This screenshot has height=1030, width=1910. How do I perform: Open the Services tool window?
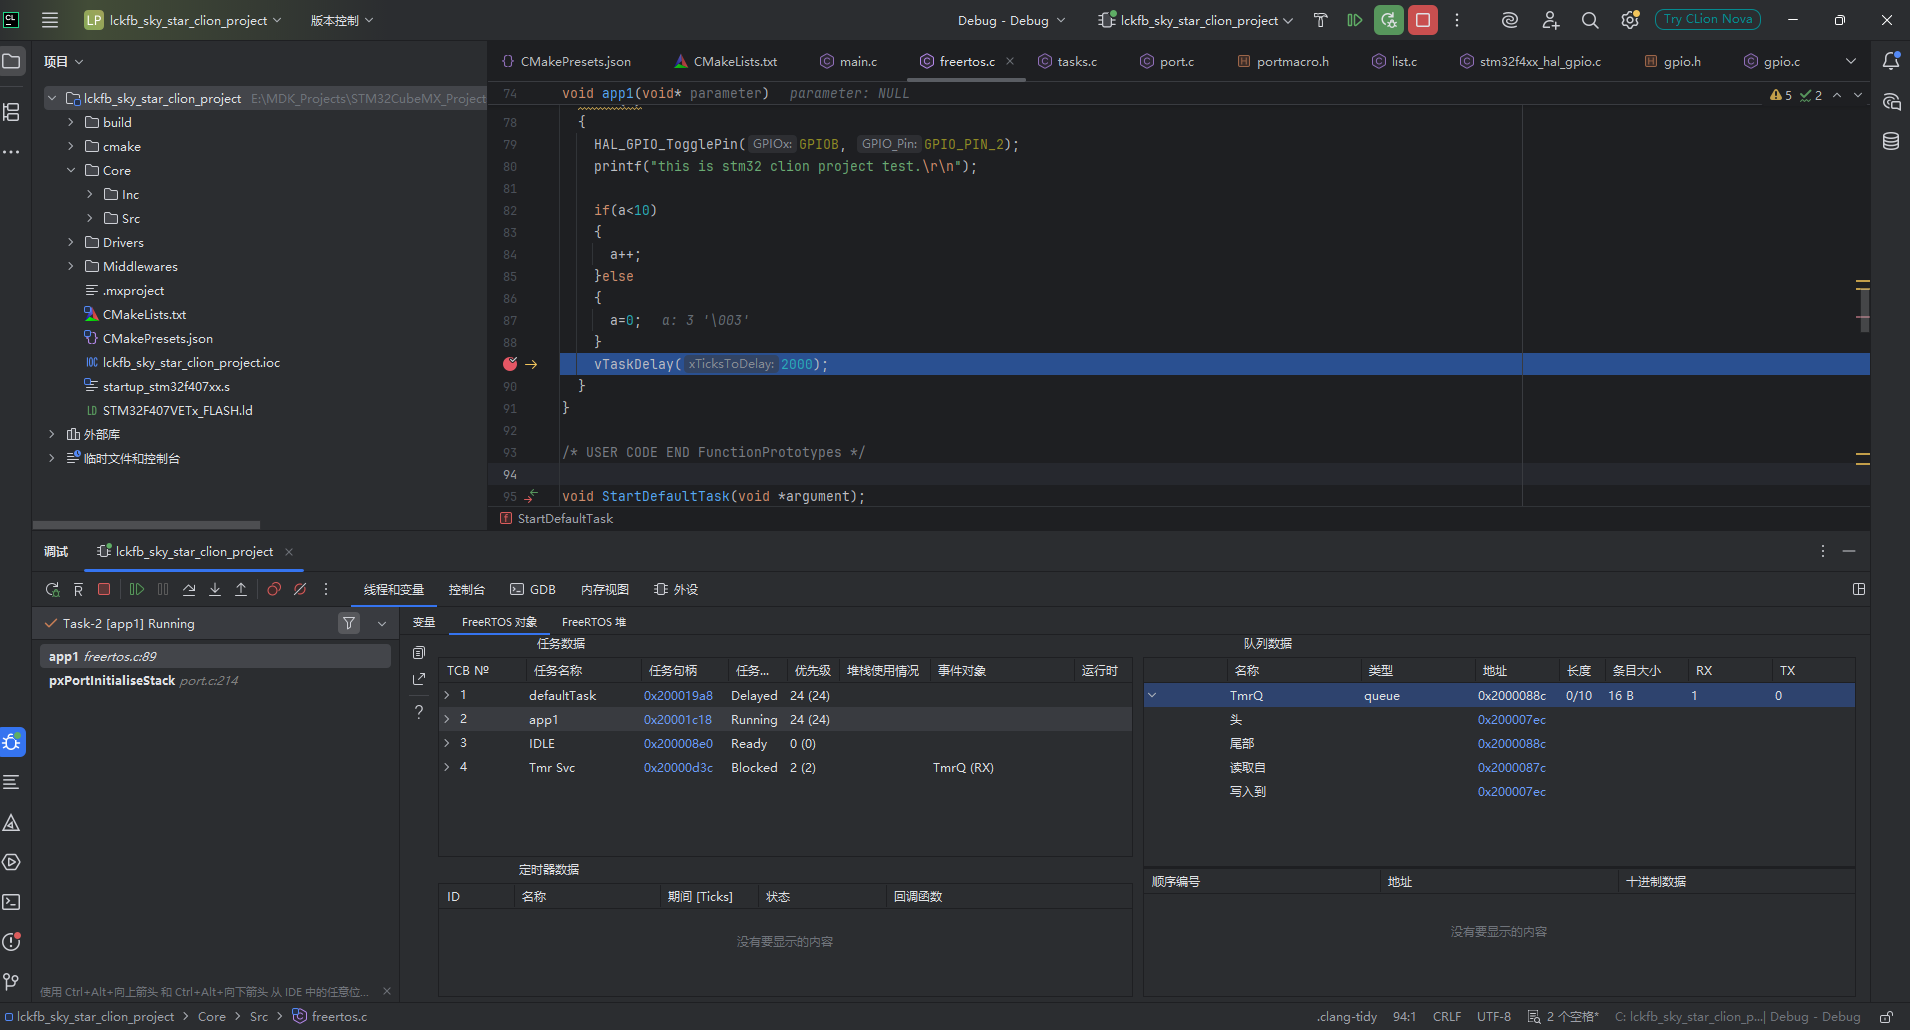12,862
